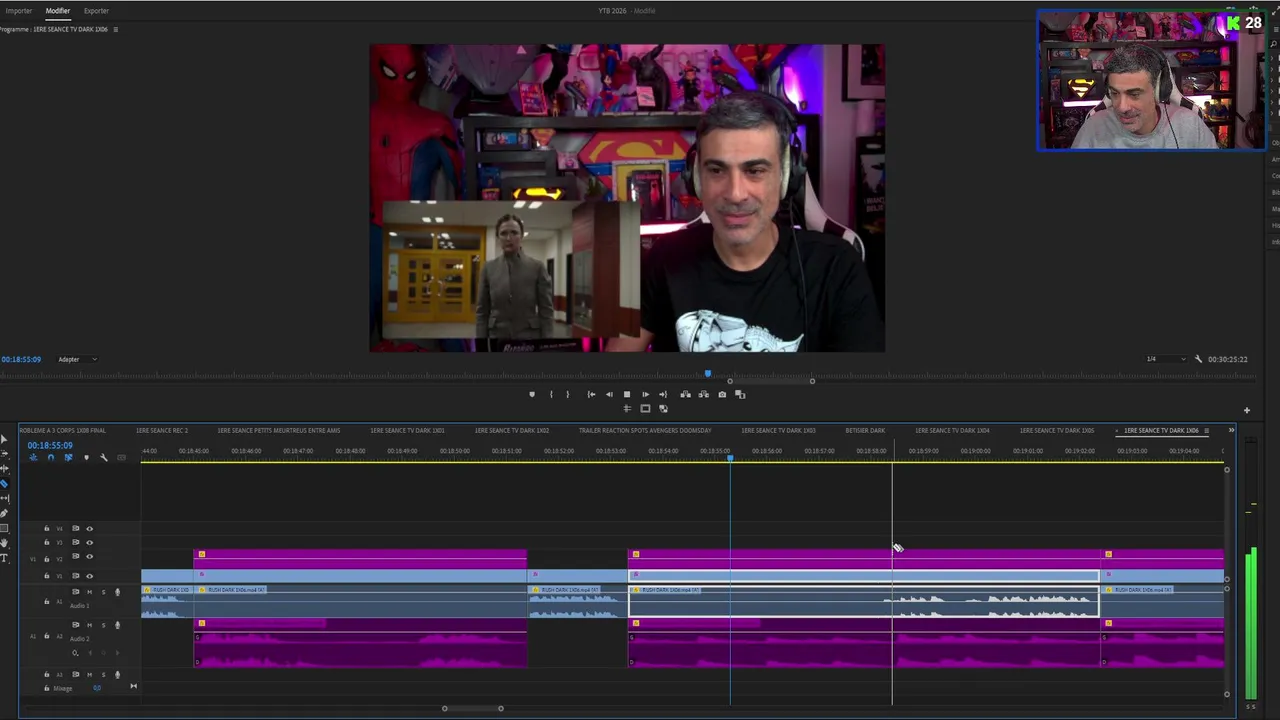Image resolution: width=1280 pixels, height=720 pixels.
Task: Mute audio track A1
Action: [89, 592]
